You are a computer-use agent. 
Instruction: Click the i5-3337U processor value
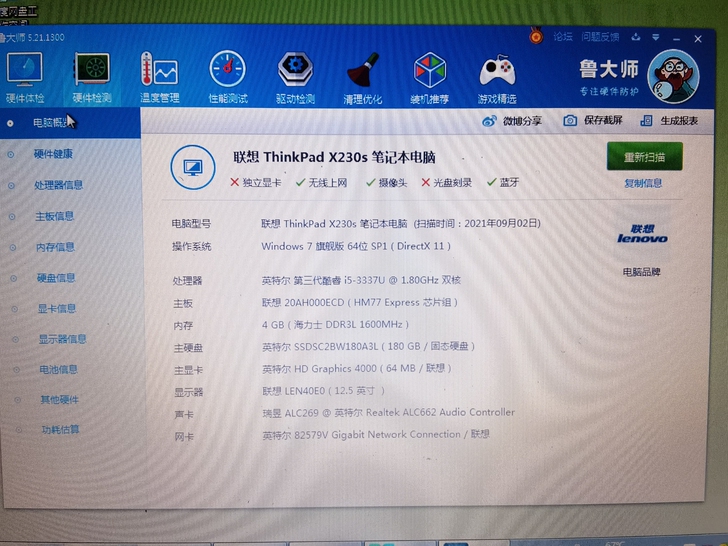[361, 280]
